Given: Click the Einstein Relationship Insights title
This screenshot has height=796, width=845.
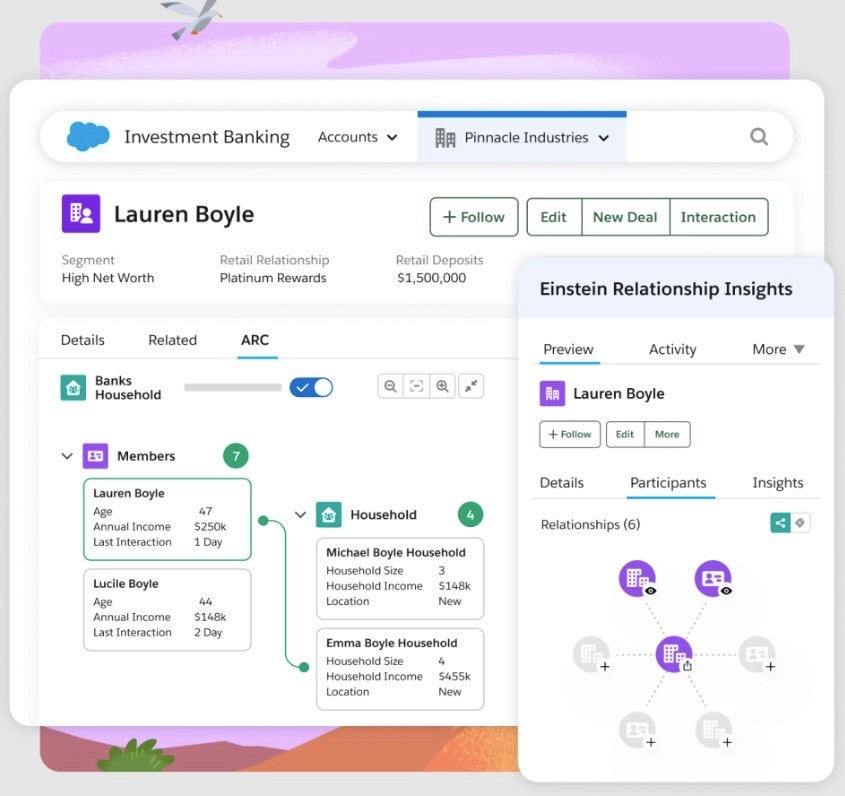Looking at the screenshot, I should click(666, 289).
